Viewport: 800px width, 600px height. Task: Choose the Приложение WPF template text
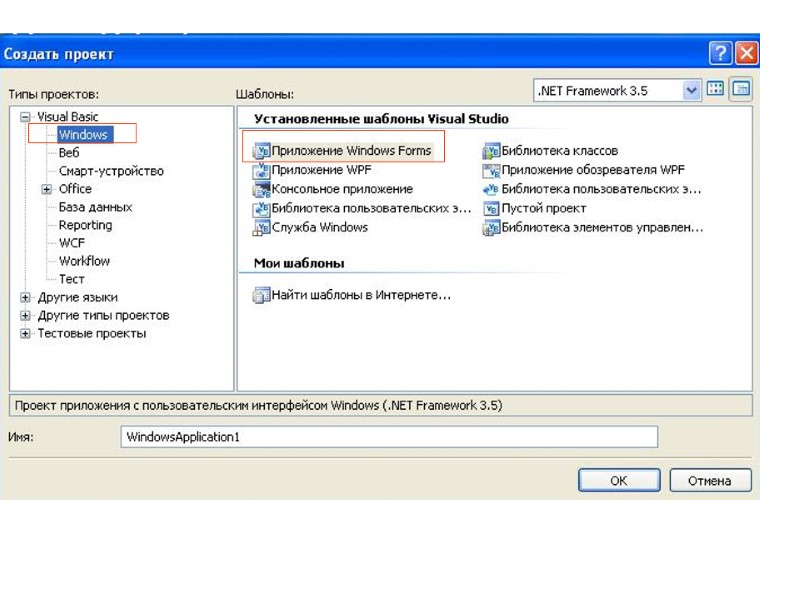coord(321,170)
